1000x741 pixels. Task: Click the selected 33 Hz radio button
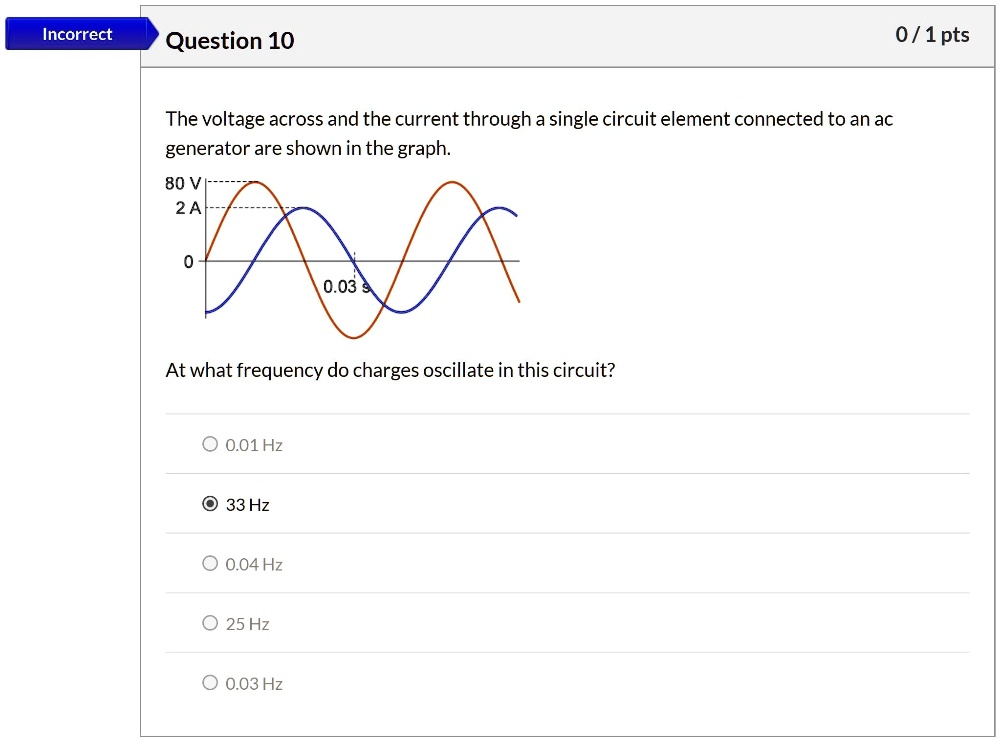[210, 503]
